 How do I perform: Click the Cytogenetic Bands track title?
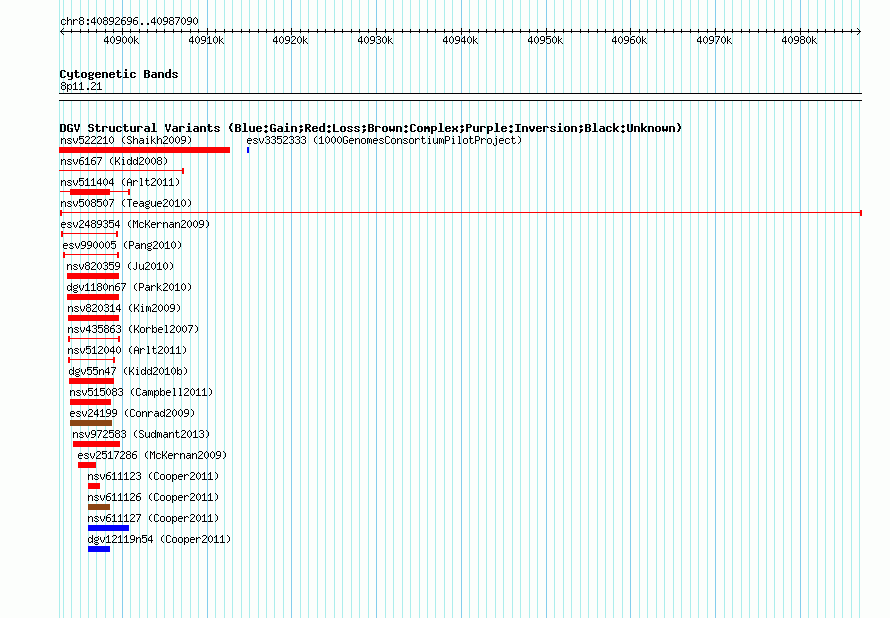pos(119,74)
